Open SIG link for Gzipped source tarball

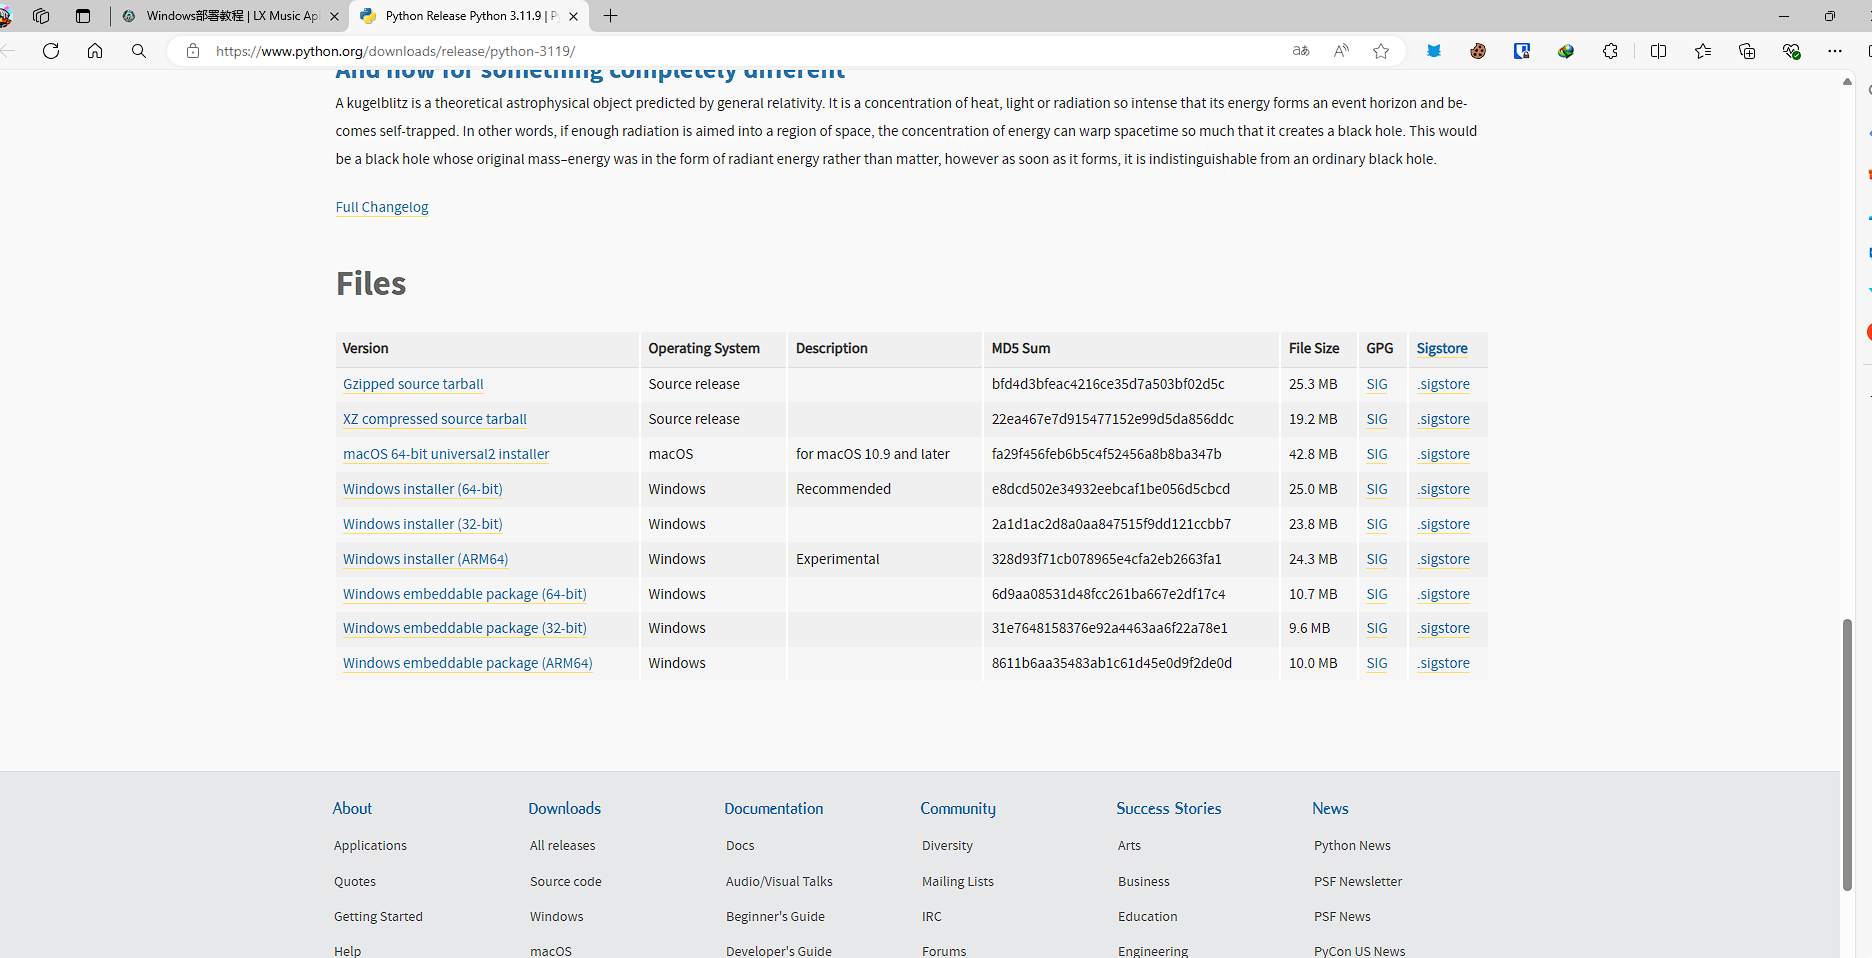pos(1377,384)
